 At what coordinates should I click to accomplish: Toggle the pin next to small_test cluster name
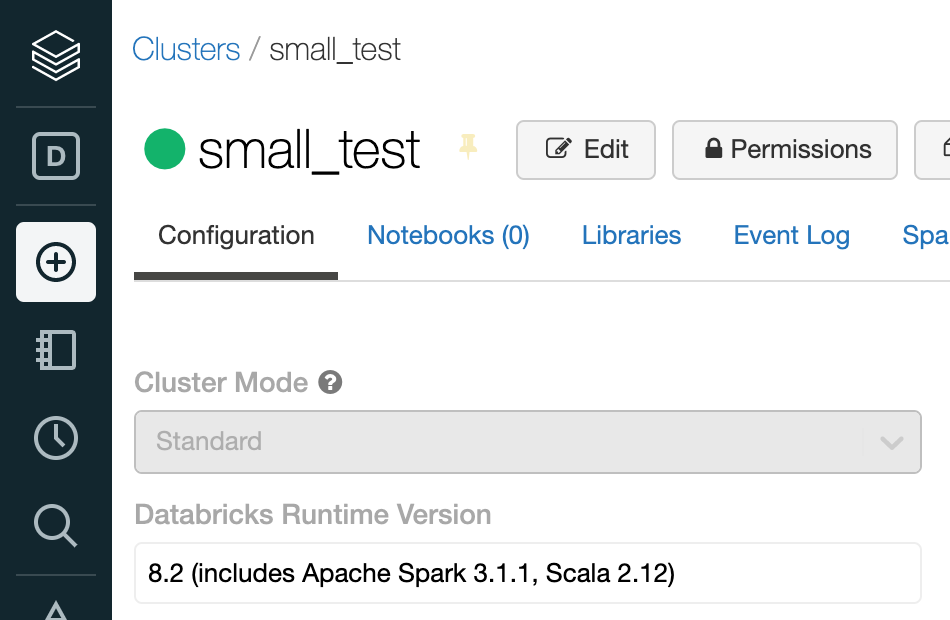(x=468, y=150)
